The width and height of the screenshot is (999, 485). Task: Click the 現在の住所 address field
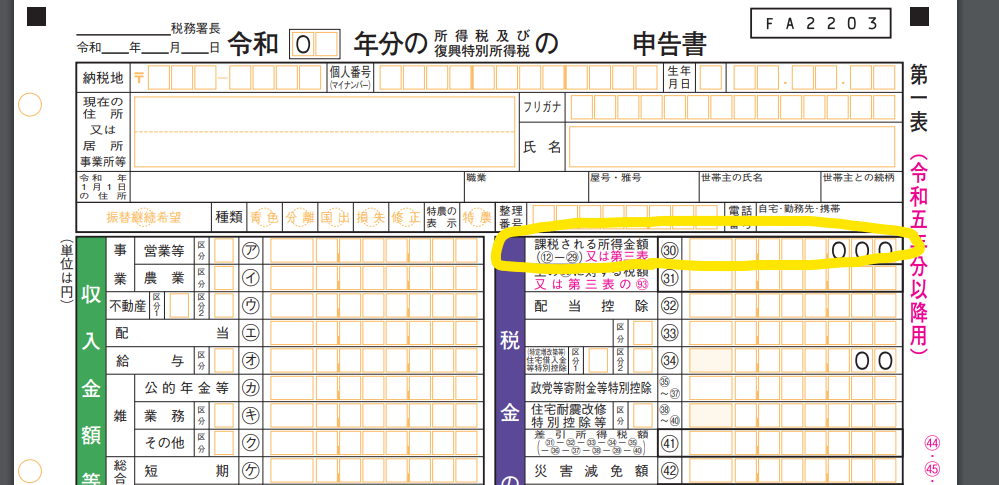tap(323, 132)
